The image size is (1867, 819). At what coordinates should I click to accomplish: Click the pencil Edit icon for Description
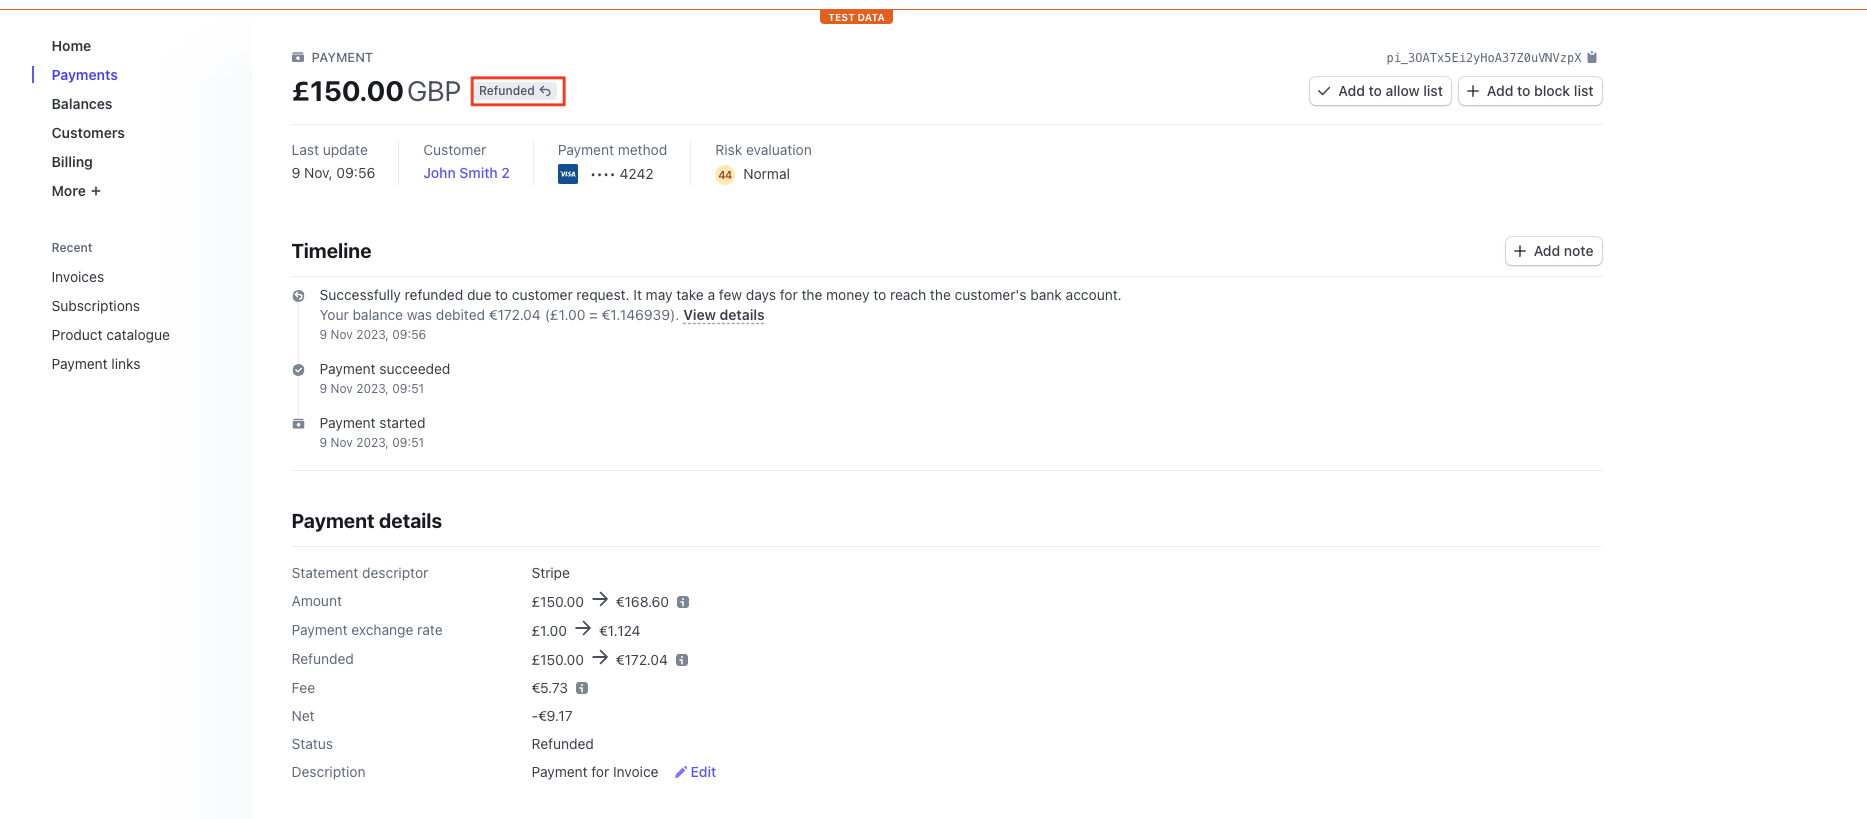click(x=681, y=772)
